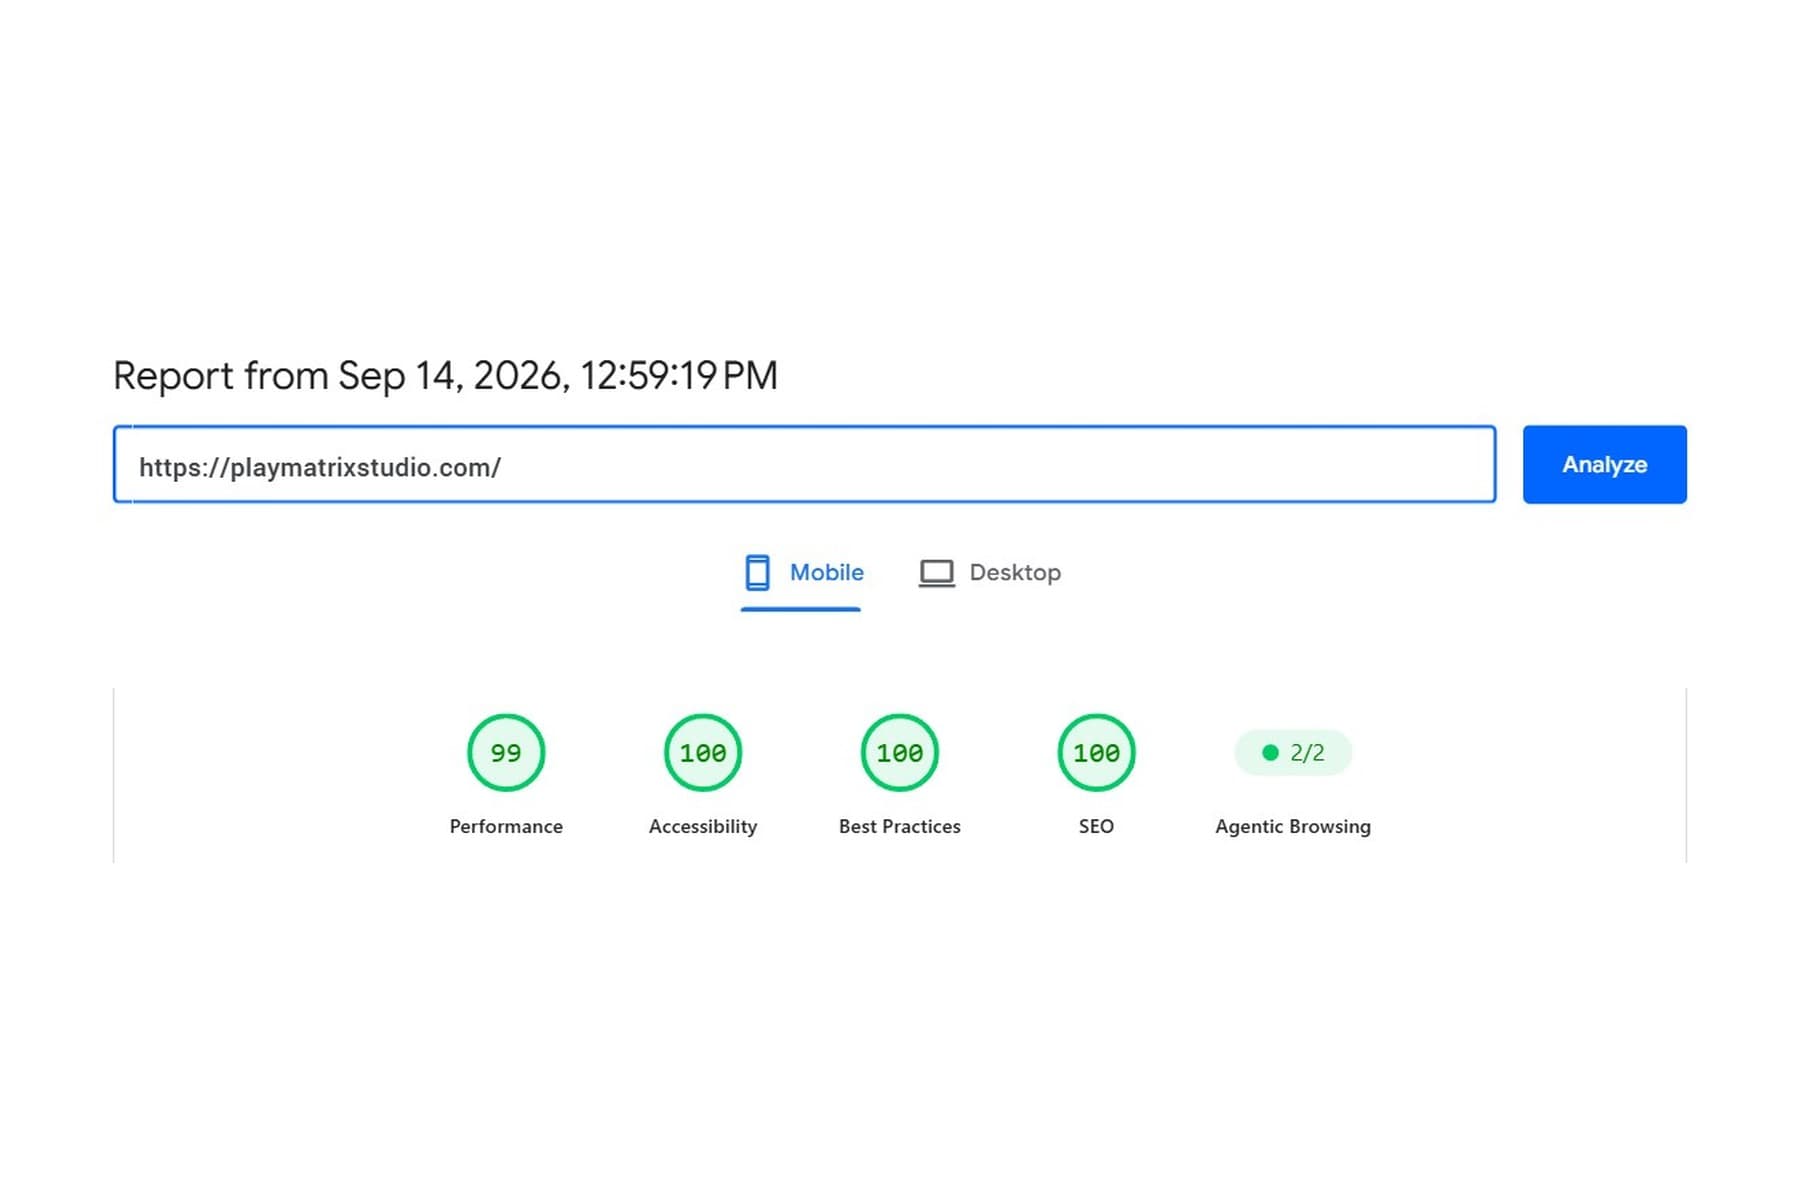This screenshot has width=1800, height=1200.
Task: Select the 'Report from Sep 14, 2026' heading
Action: (445, 376)
